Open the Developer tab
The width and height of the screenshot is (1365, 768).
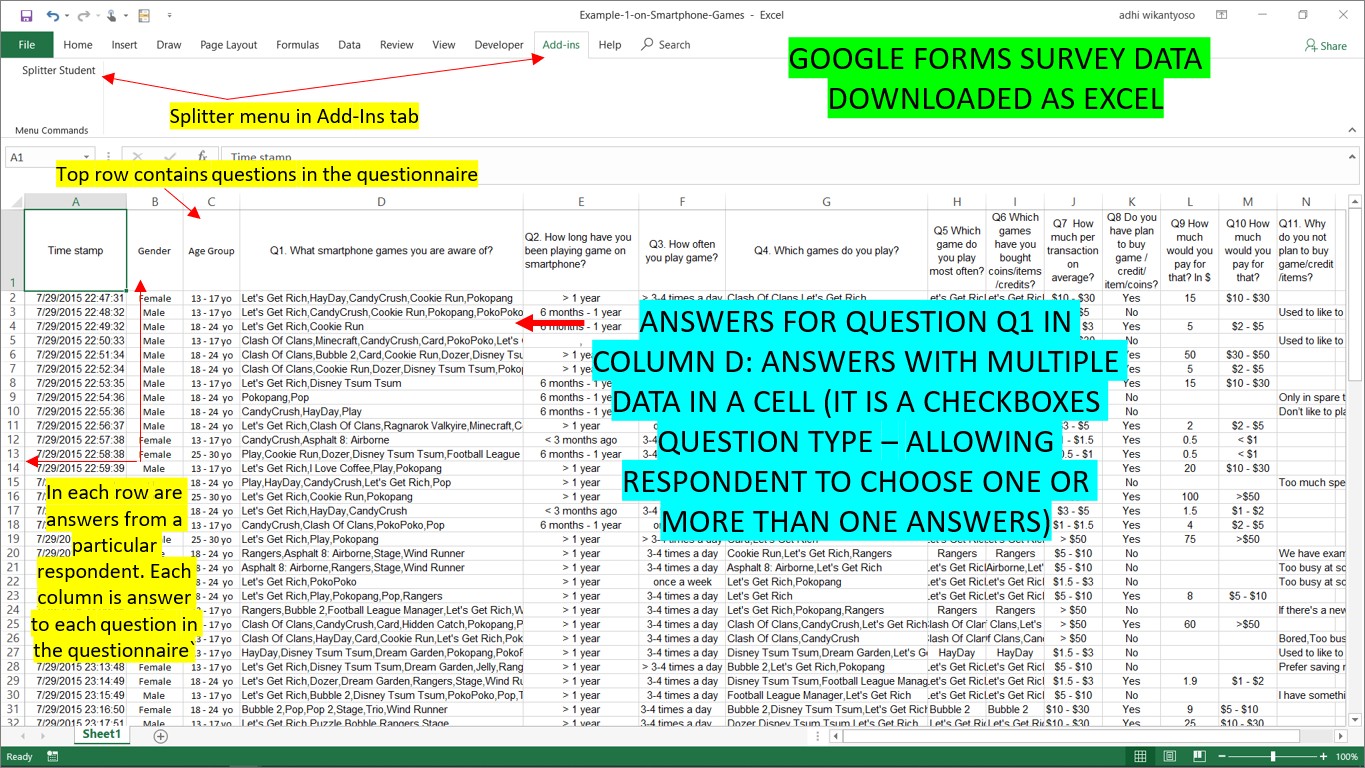[499, 45]
